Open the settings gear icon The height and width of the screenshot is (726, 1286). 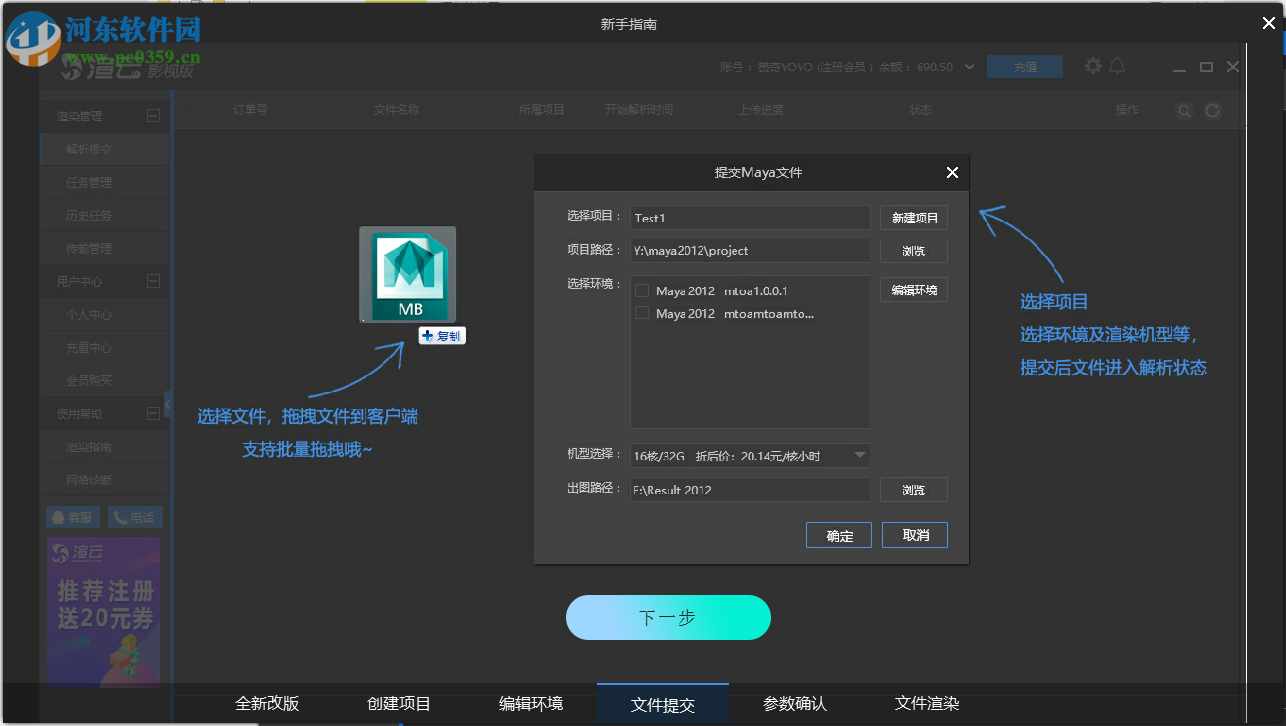coord(1093,66)
